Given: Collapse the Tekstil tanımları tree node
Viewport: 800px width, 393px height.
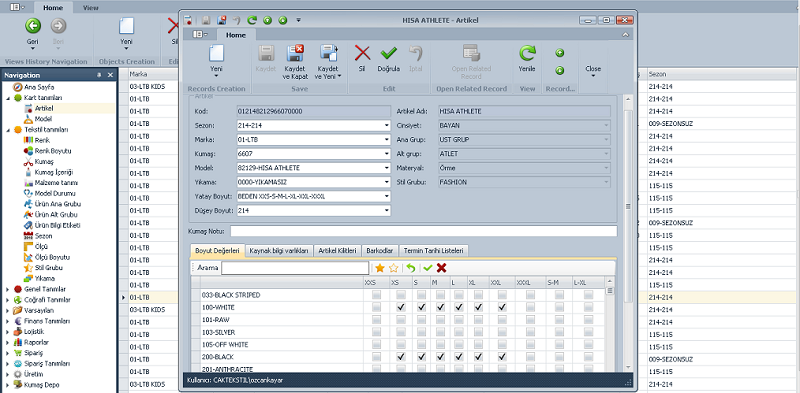Looking at the screenshot, I should 7,130.
